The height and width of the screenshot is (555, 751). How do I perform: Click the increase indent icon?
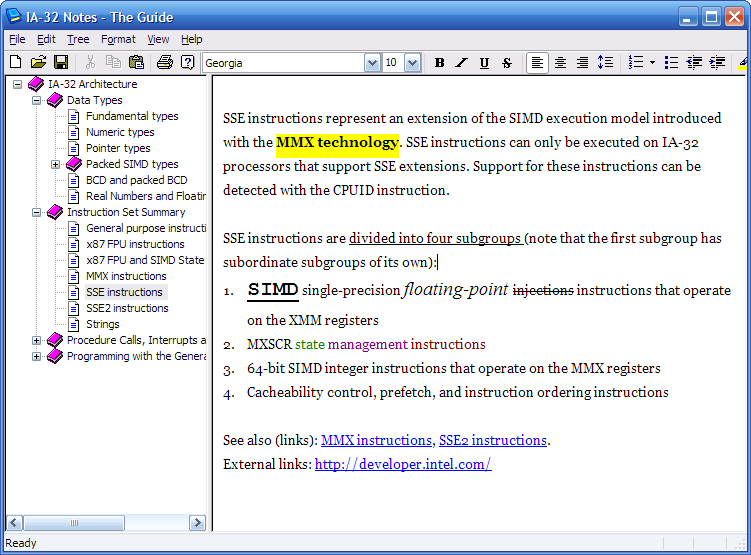717,63
